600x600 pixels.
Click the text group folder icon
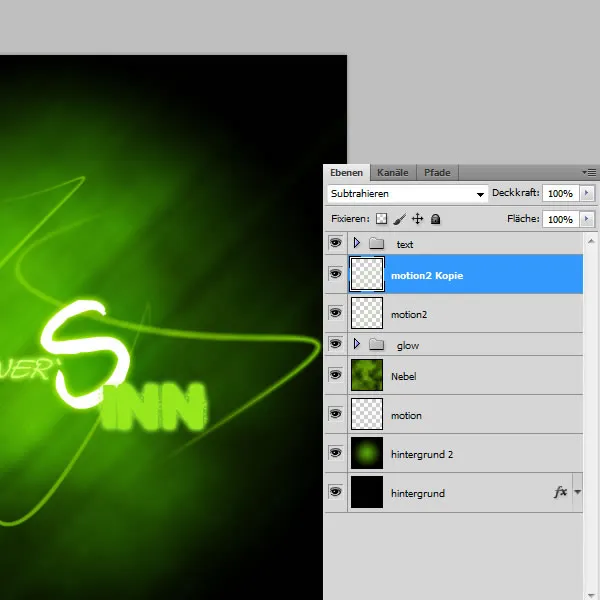point(376,244)
